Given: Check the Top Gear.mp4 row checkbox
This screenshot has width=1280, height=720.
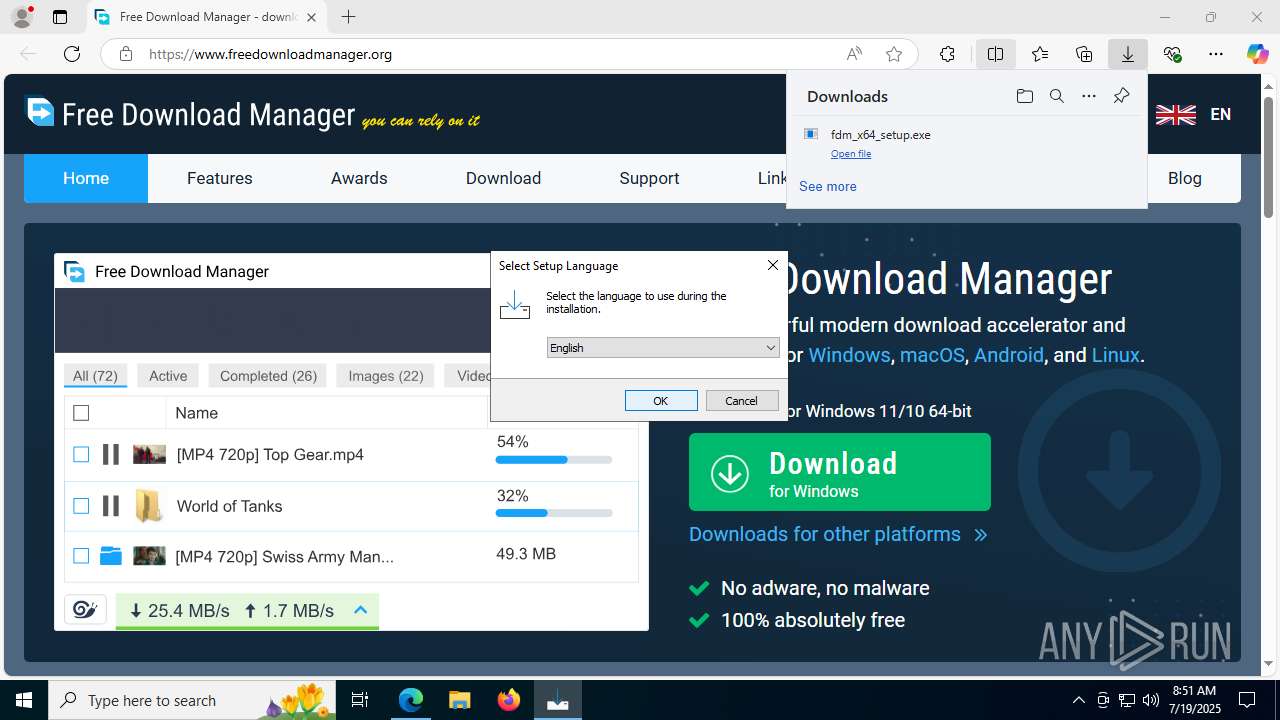Looking at the screenshot, I should [81, 454].
